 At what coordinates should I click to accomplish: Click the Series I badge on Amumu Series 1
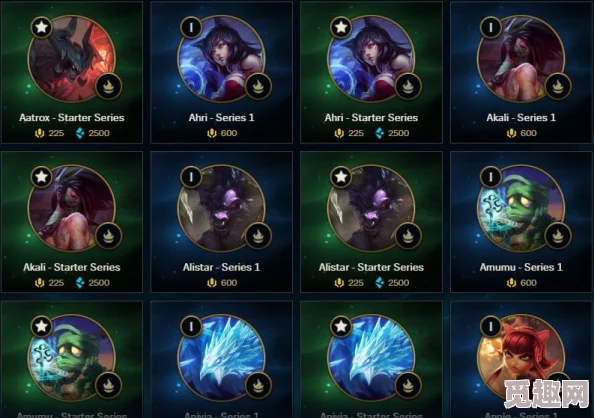(x=491, y=177)
